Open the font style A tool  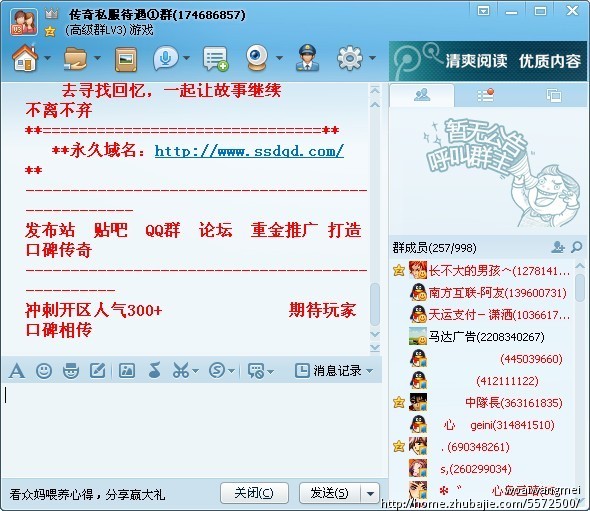[17, 371]
